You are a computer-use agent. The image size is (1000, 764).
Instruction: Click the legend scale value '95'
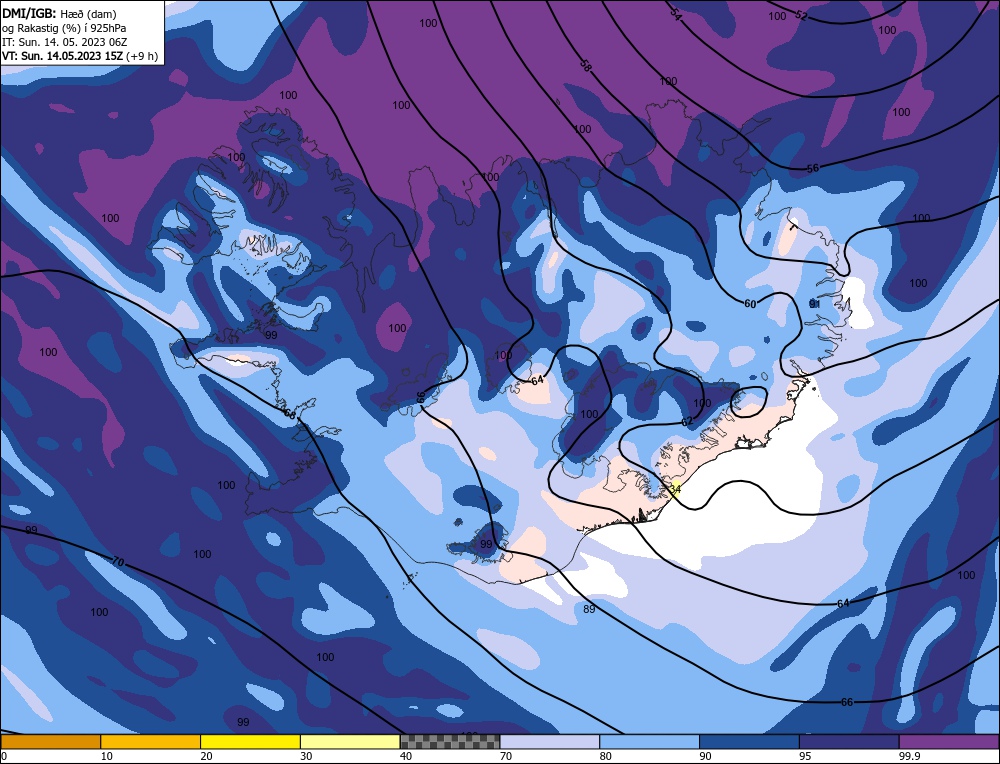coord(805,756)
